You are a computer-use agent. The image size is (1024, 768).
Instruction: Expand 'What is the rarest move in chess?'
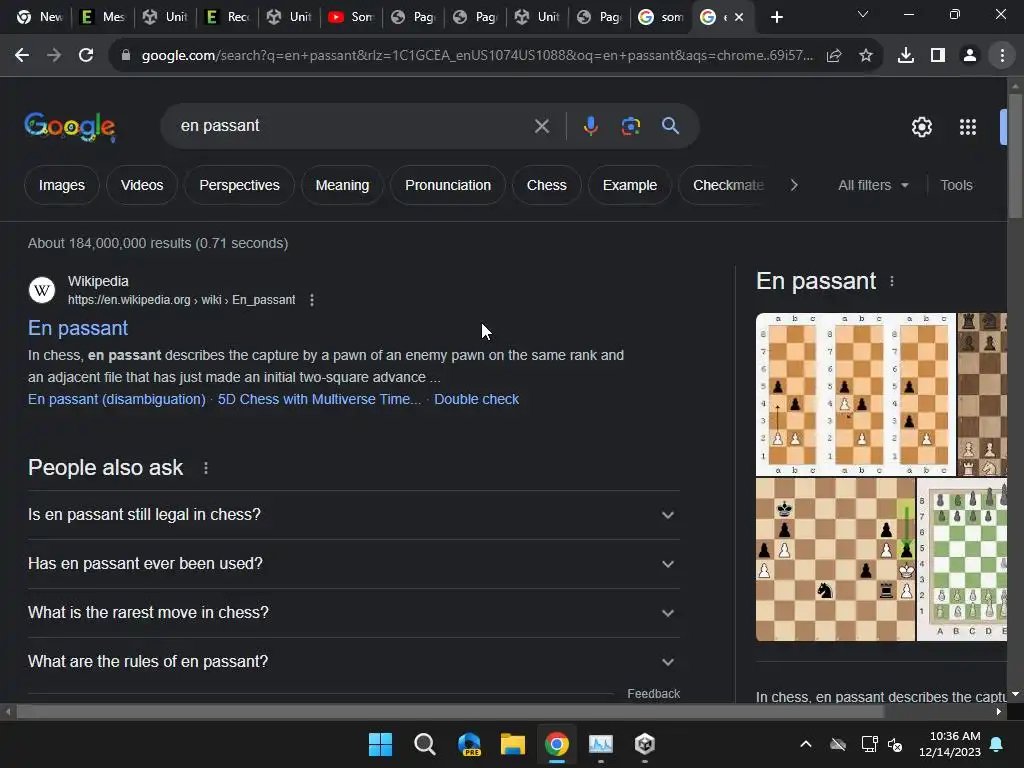click(353, 613)
